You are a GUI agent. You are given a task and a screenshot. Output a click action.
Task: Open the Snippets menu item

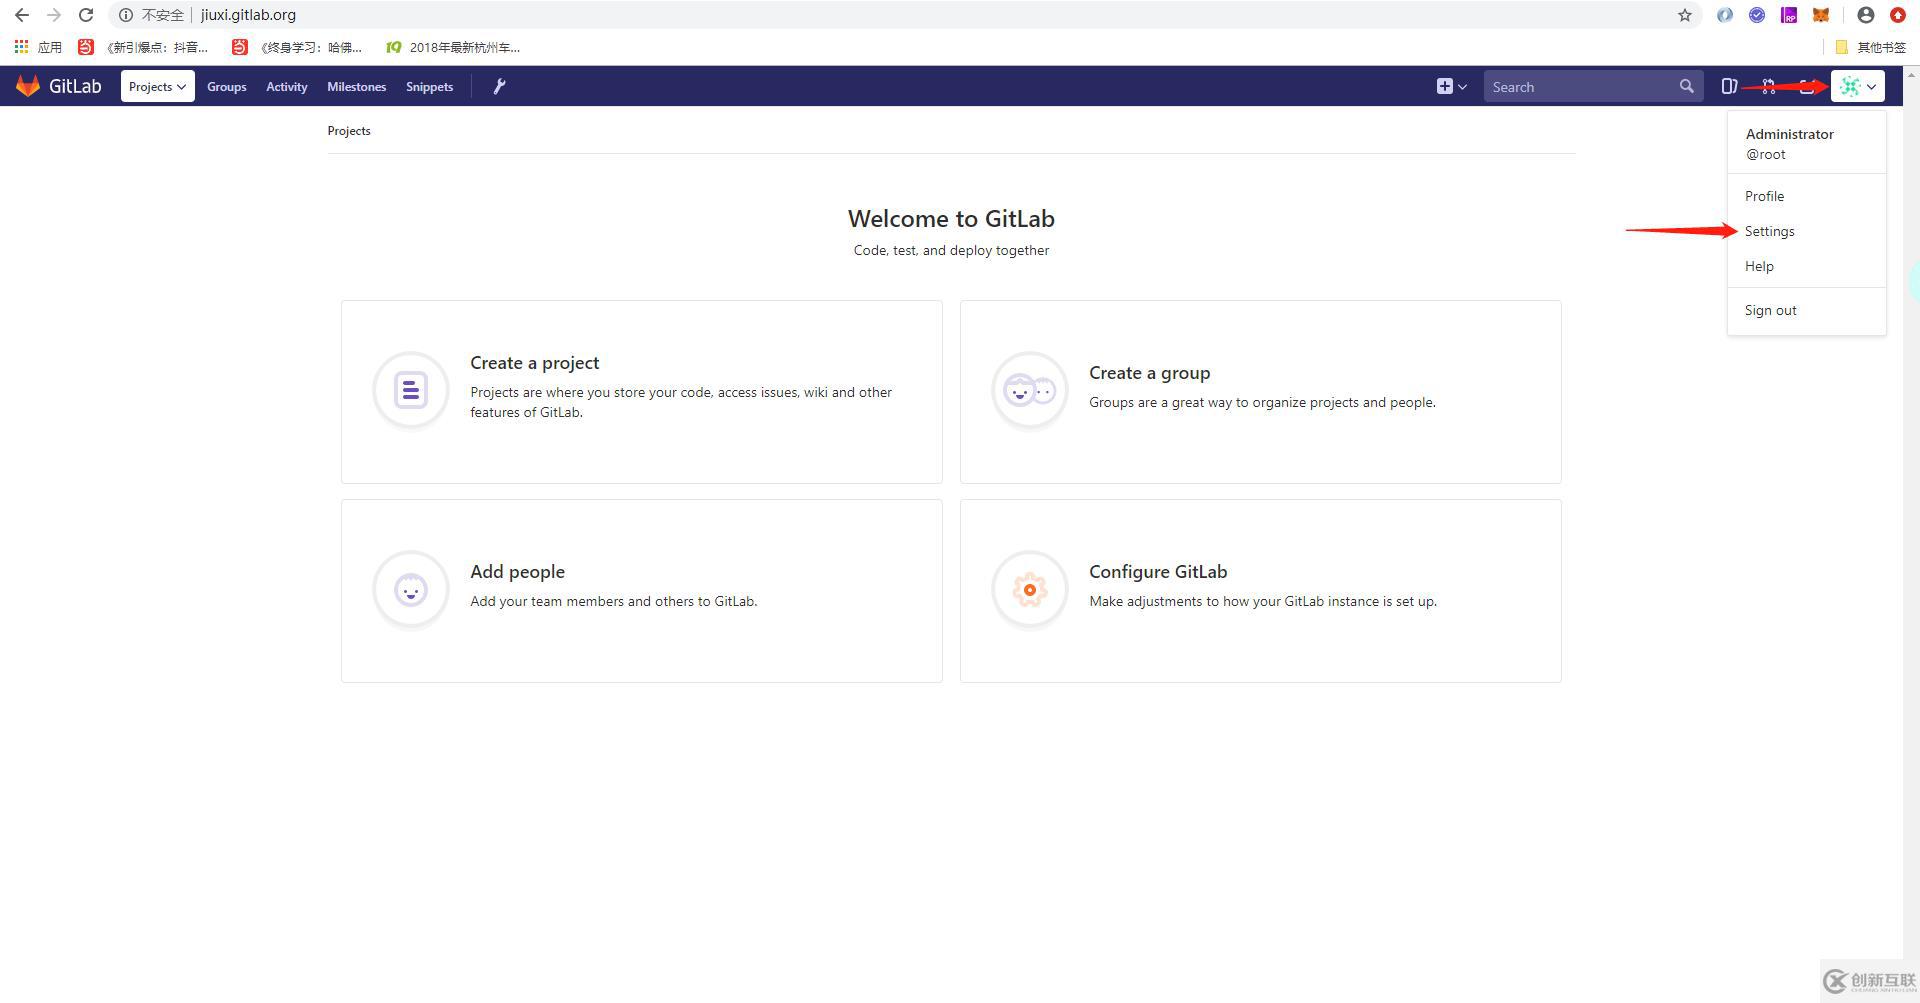429,86
